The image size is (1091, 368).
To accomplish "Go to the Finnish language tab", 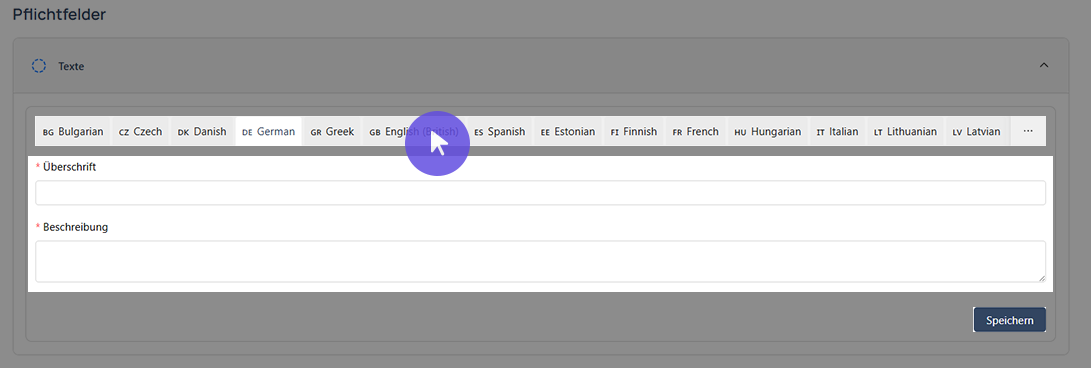I will pyautogui.click(x=634, y=131).
